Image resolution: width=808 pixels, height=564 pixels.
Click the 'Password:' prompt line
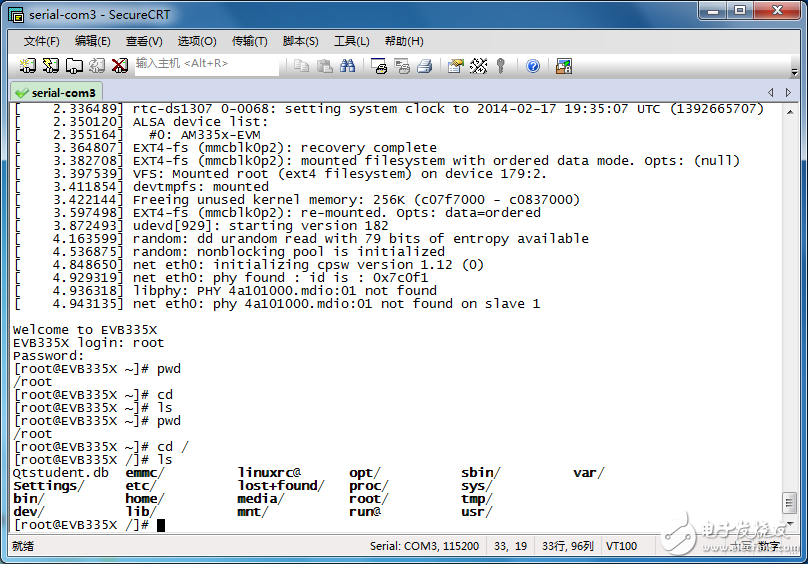click(x=48, y=356)
